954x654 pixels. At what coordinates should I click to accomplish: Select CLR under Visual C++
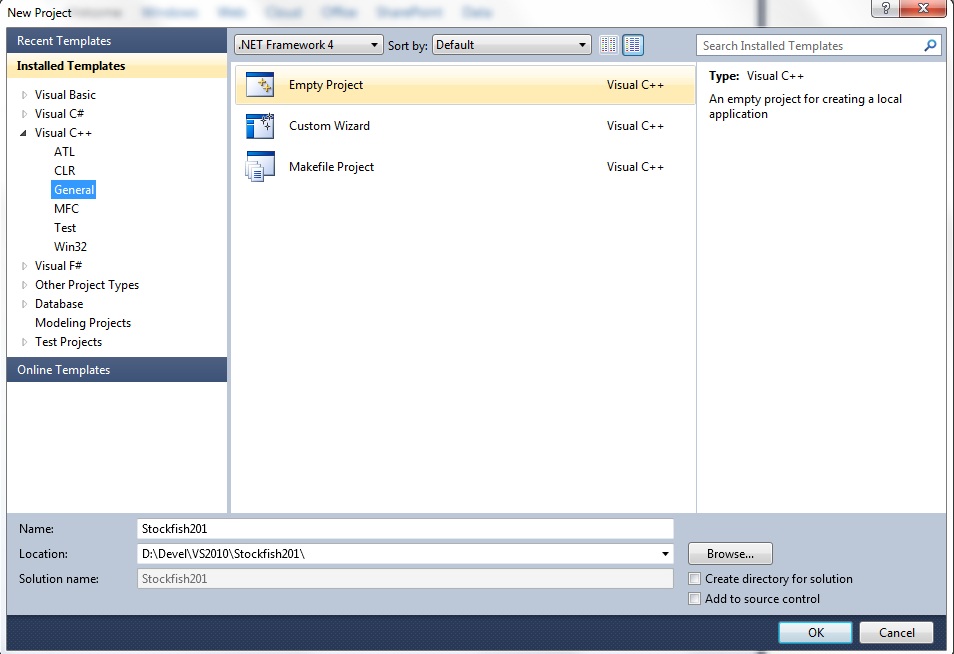pyautogui.click(x=64, y=170)
